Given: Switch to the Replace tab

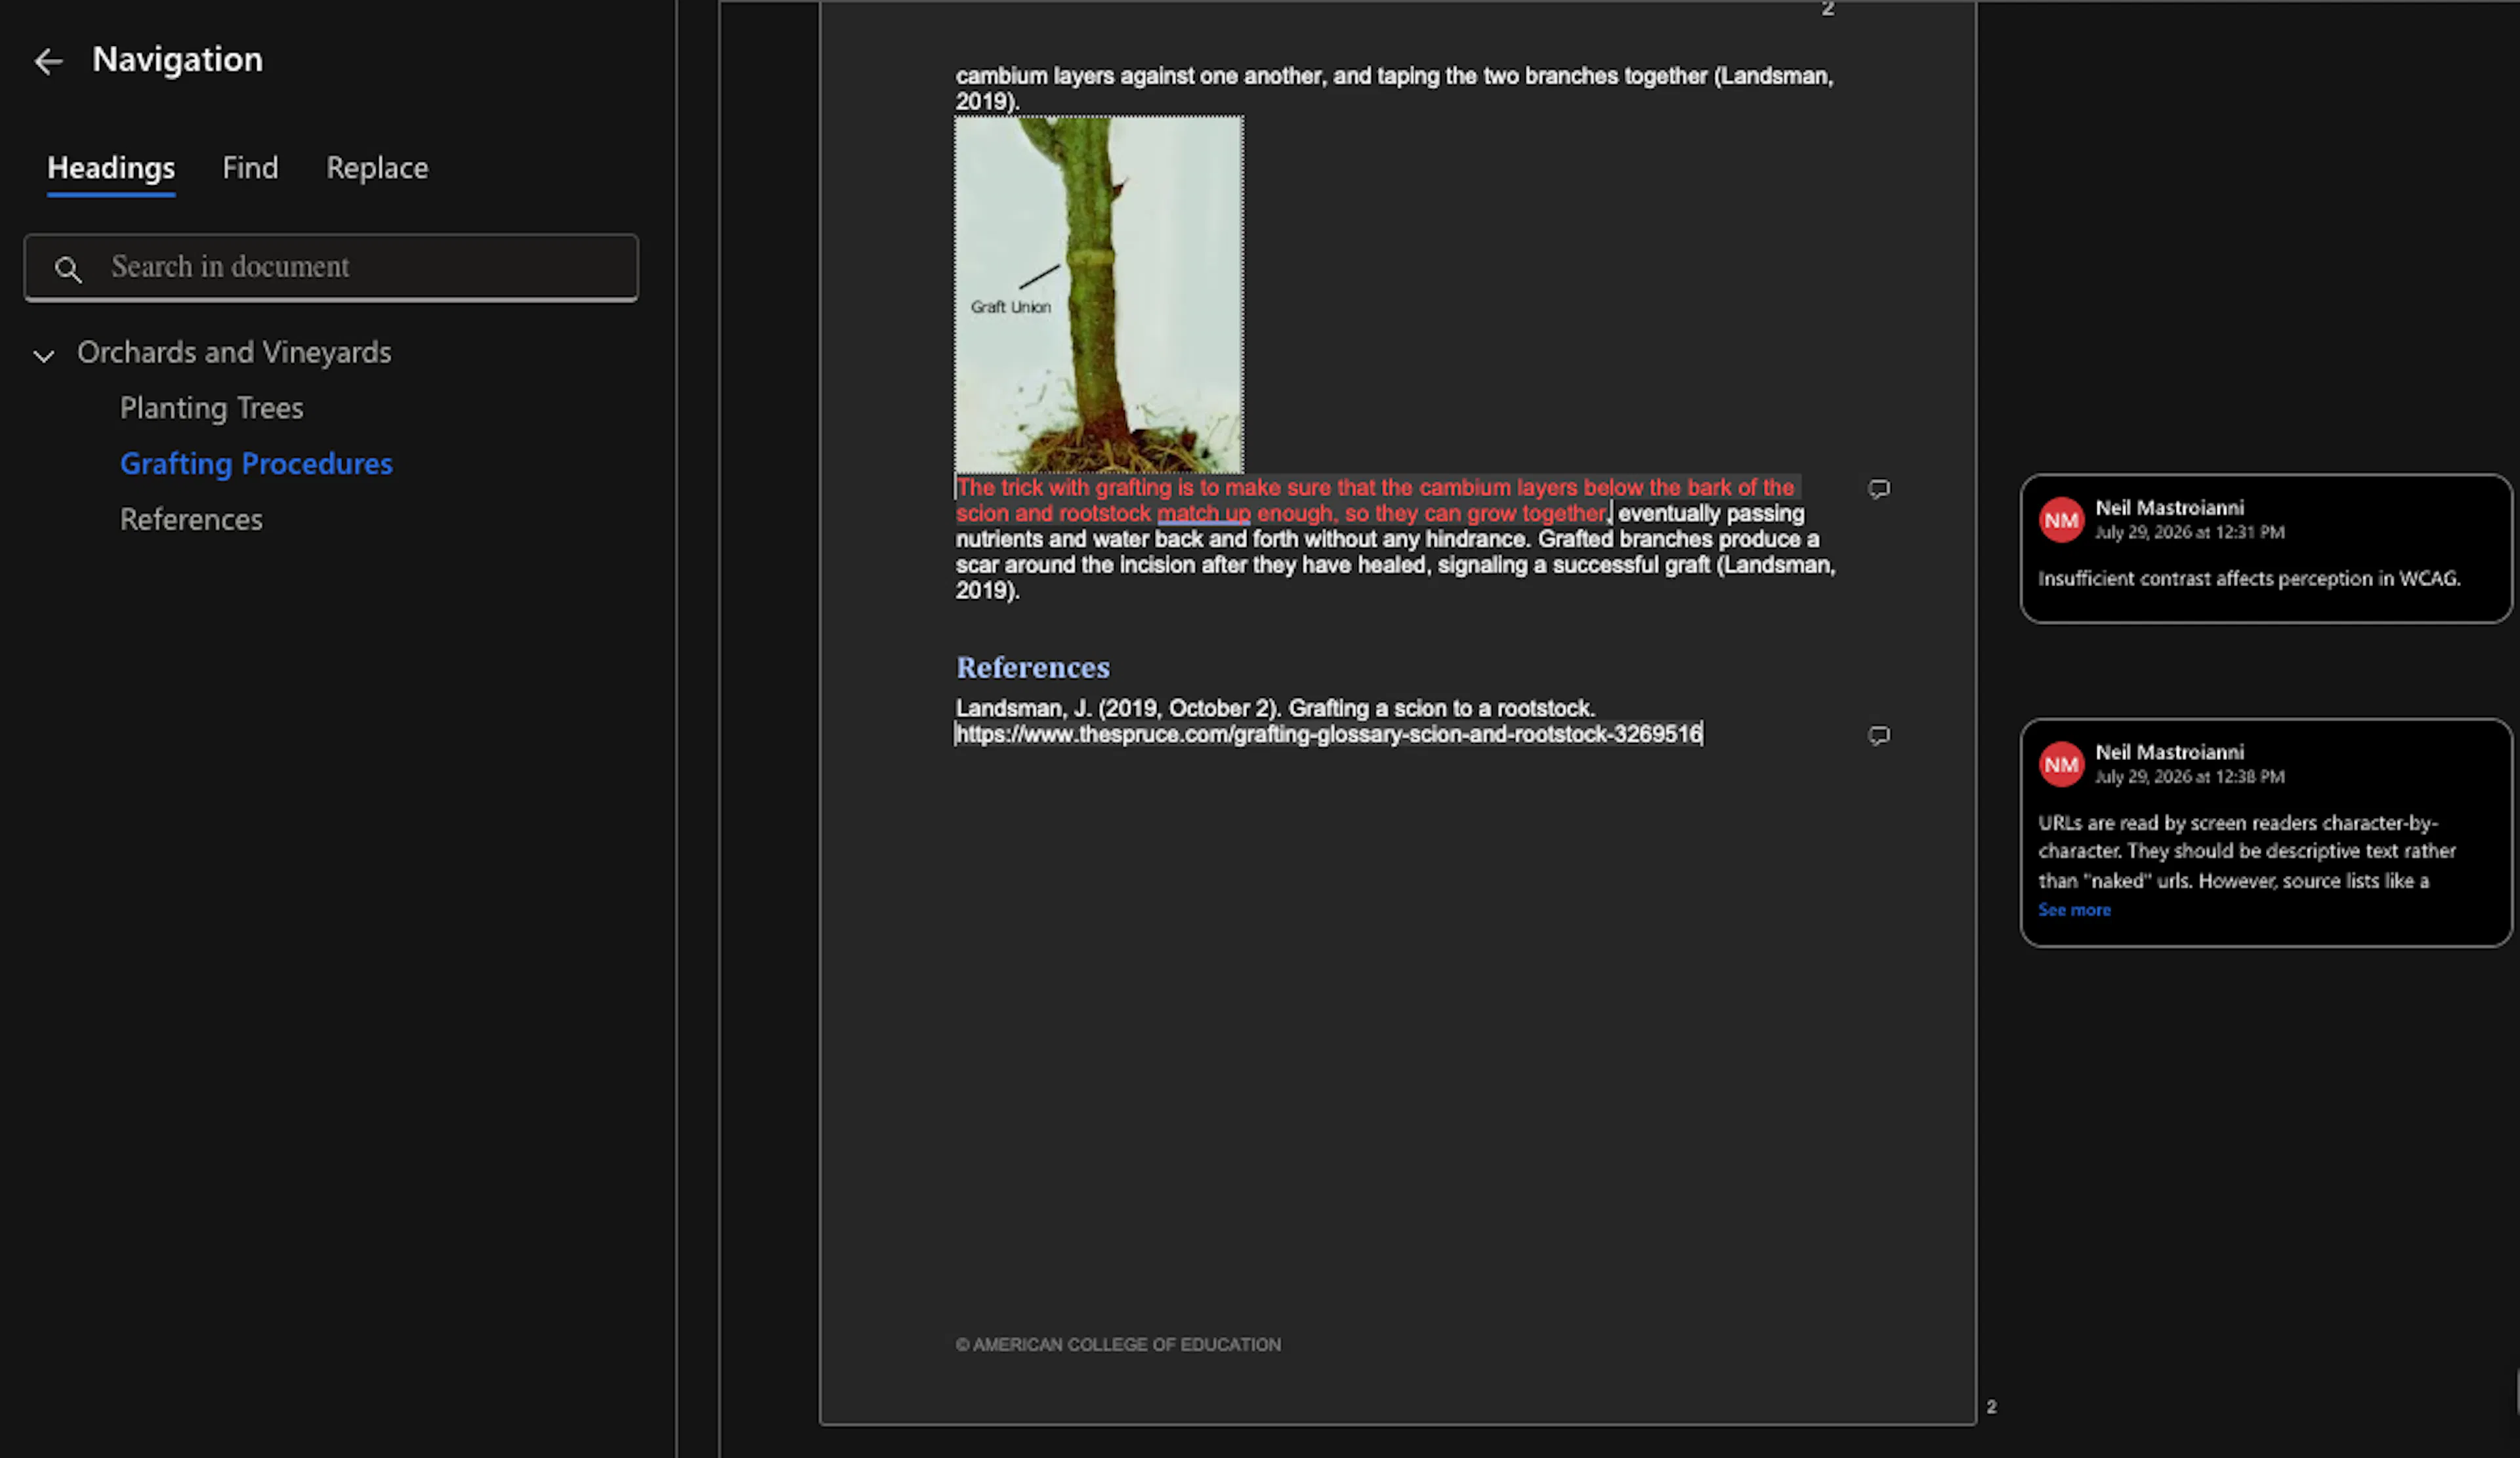Looking at the screenshot, I should [377, 168].
